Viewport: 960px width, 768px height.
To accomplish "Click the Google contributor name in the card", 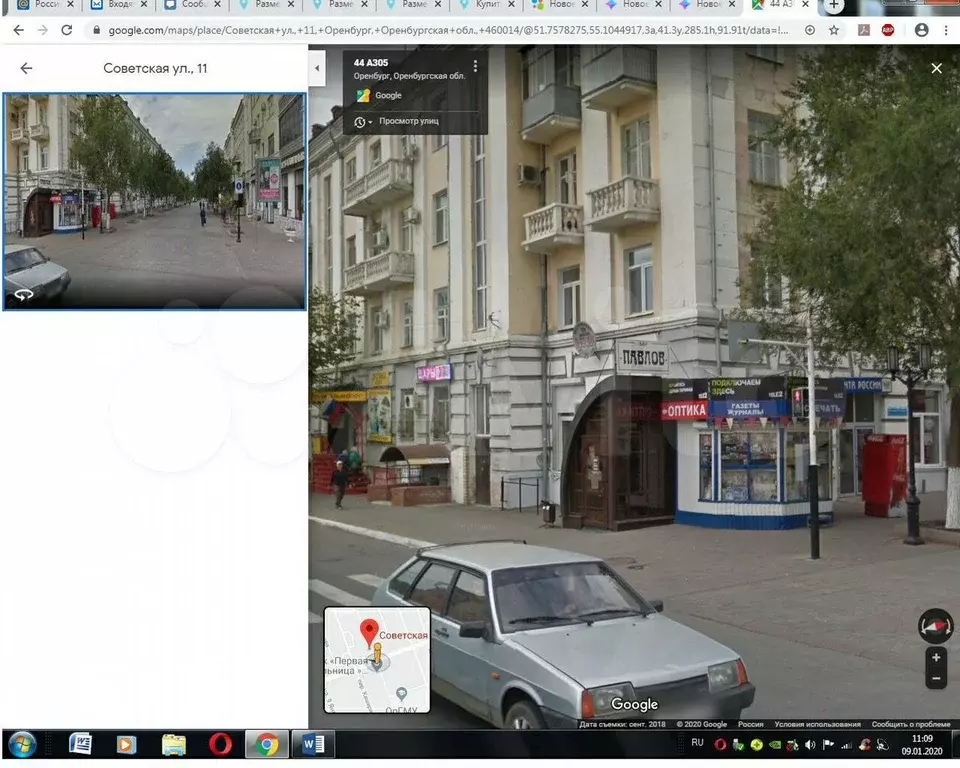I will (x=388, y=95).
